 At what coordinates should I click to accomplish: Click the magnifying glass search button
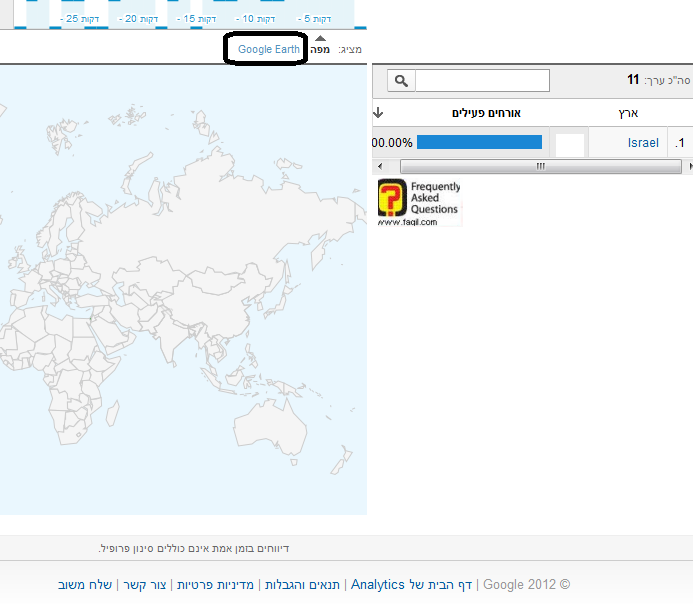coord(399,81)
